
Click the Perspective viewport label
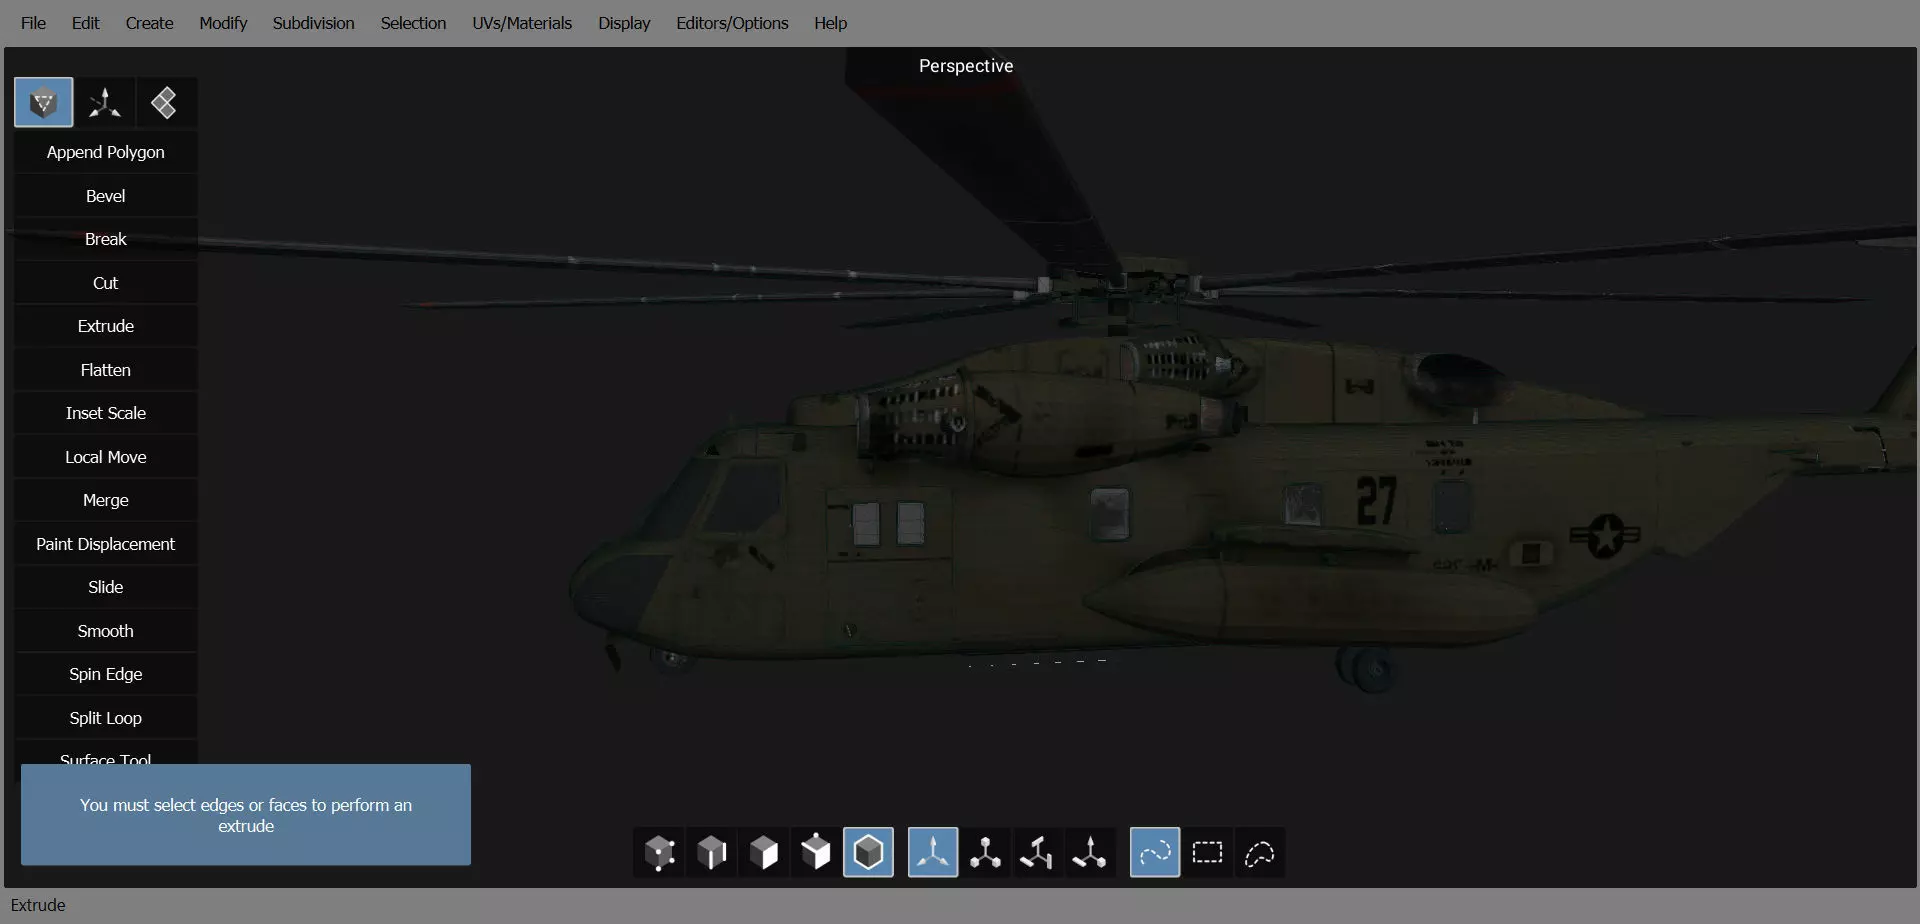click(966, 66)
